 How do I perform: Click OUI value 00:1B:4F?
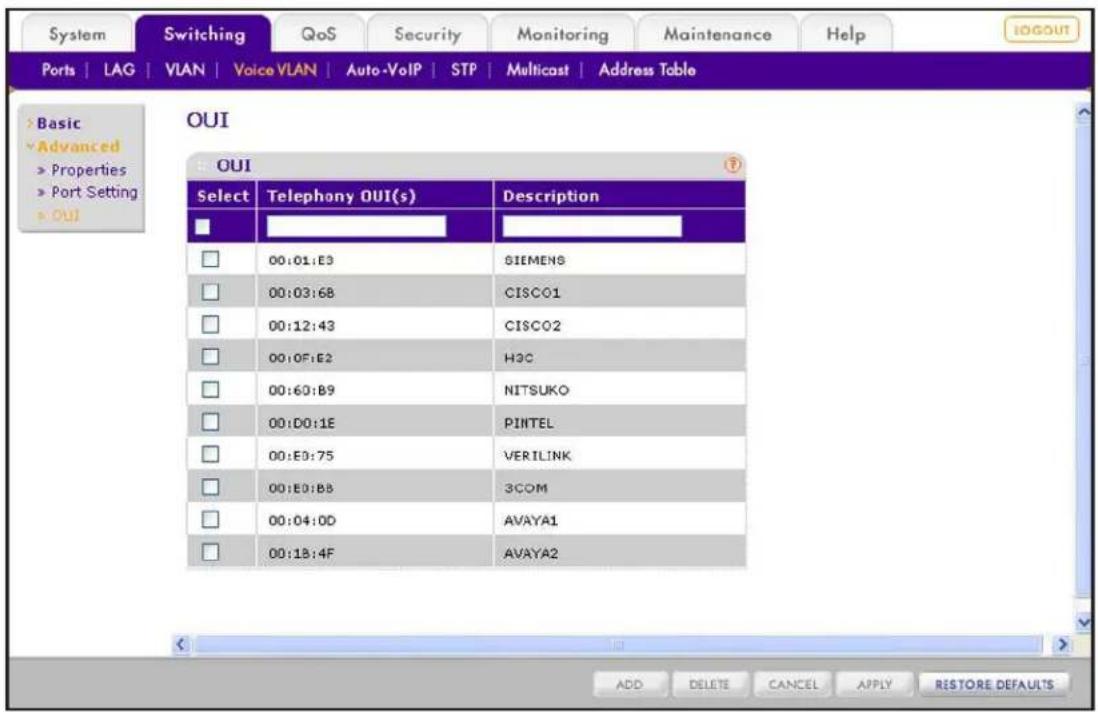(301, 553)
